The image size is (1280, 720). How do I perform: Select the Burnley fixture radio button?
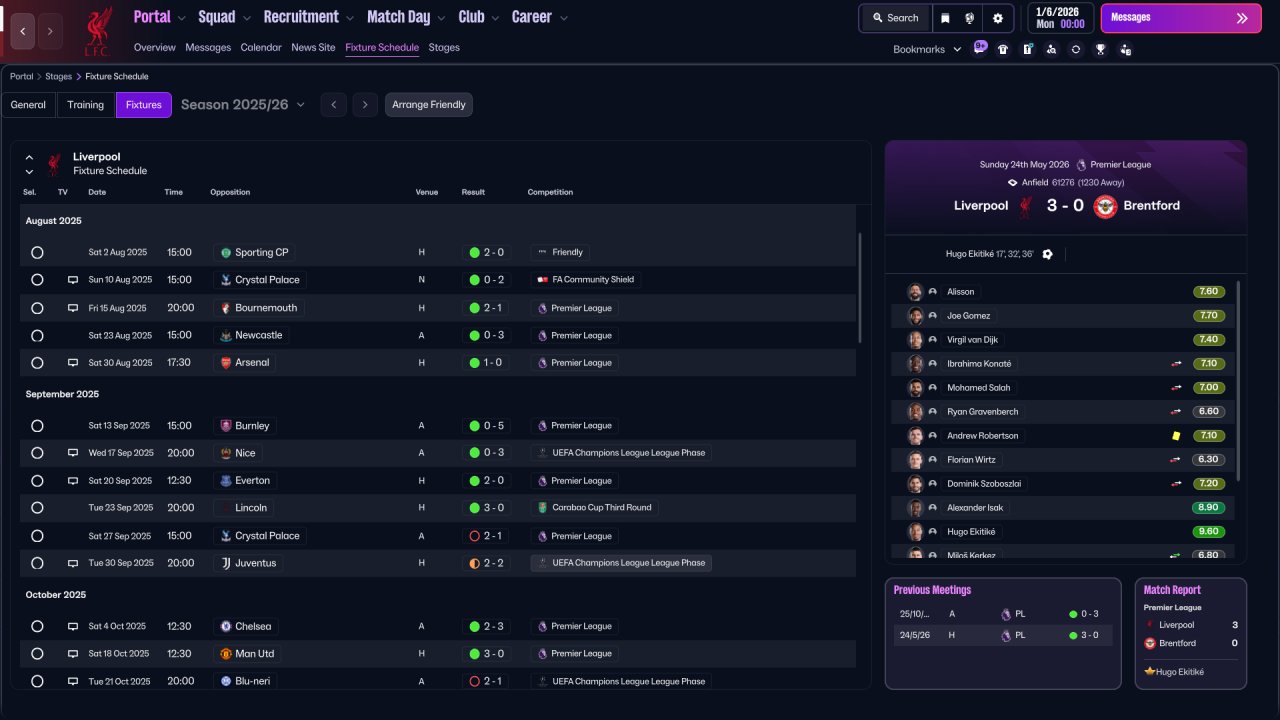pyautogui.click(x=37, y=426)
